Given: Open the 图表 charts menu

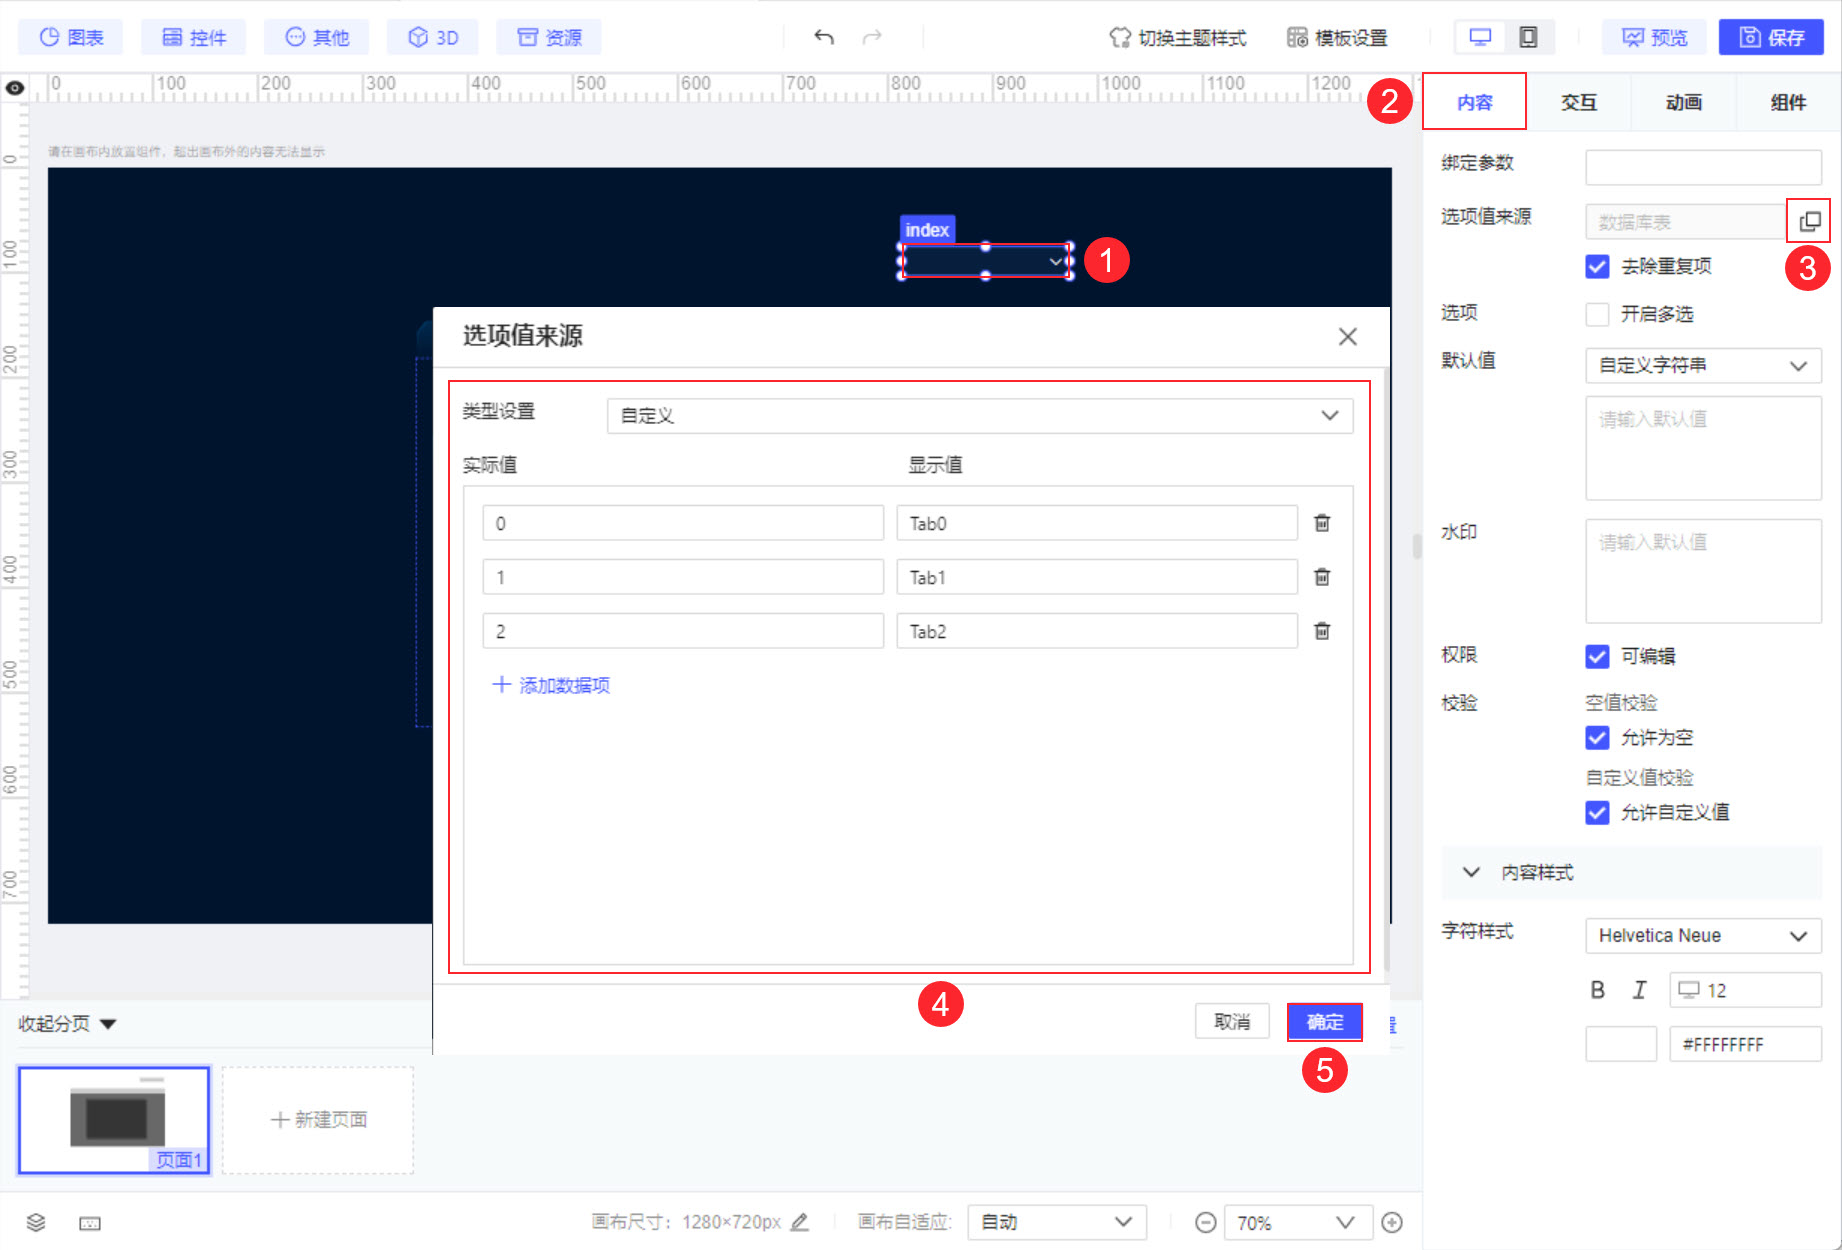Looking at the screenshot, I should click(x=71, y=38).
